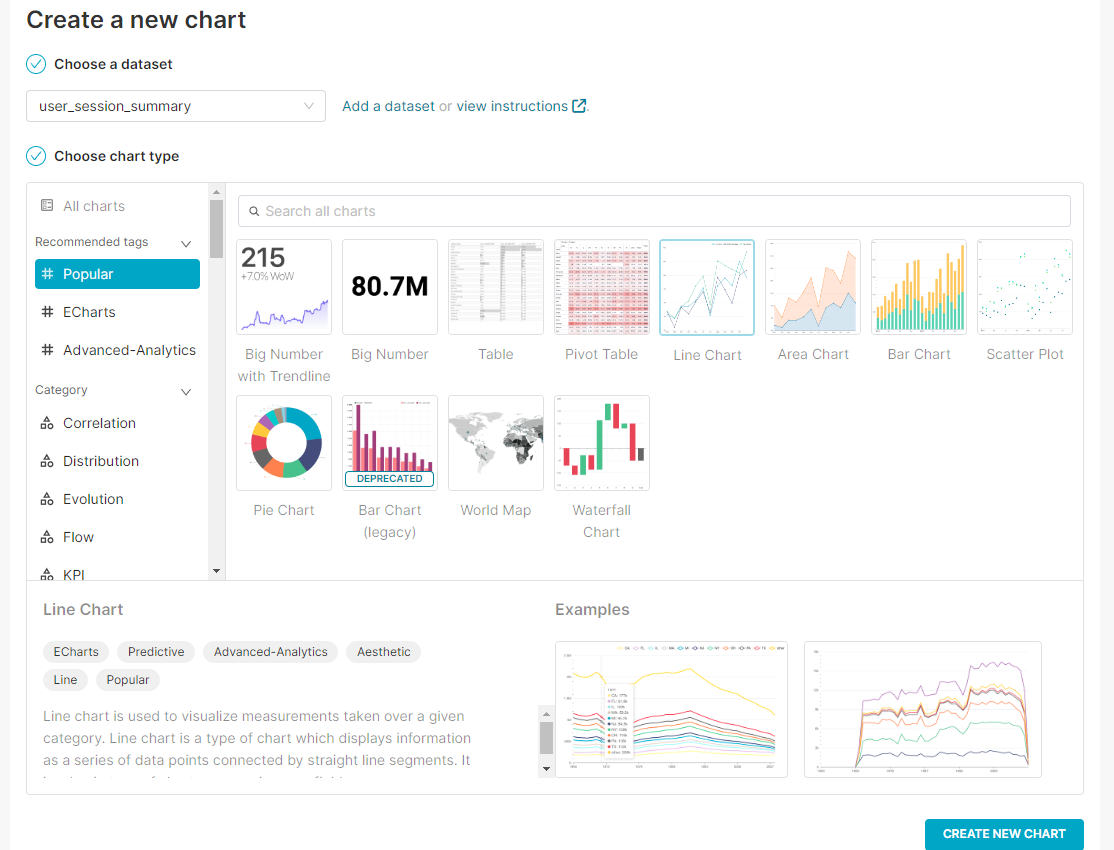Screen dimensions: 1114x850
Task: Click the ECharts tag pill in description
Action: pos(76,652)
